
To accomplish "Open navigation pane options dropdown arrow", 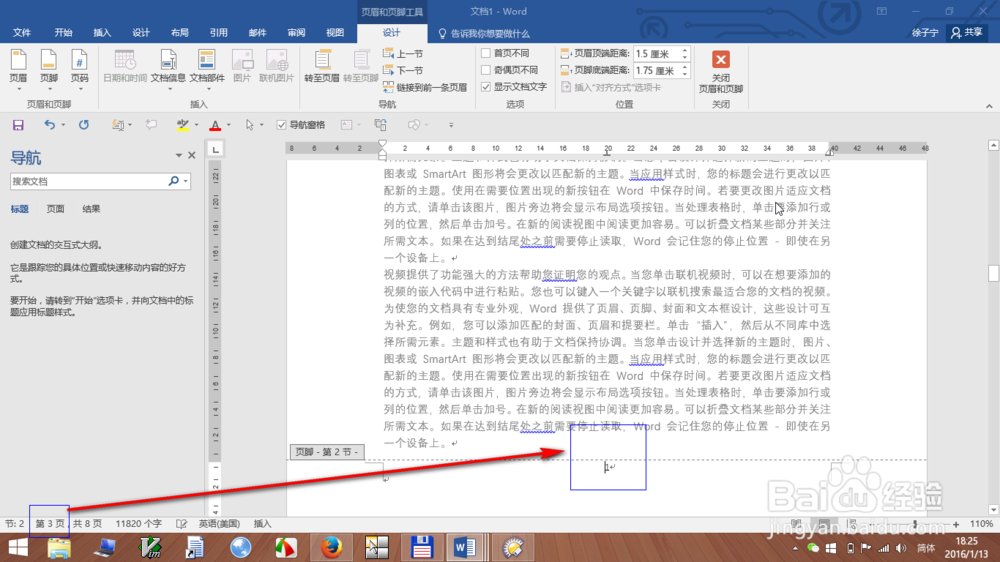I will (x=179, y=155).
